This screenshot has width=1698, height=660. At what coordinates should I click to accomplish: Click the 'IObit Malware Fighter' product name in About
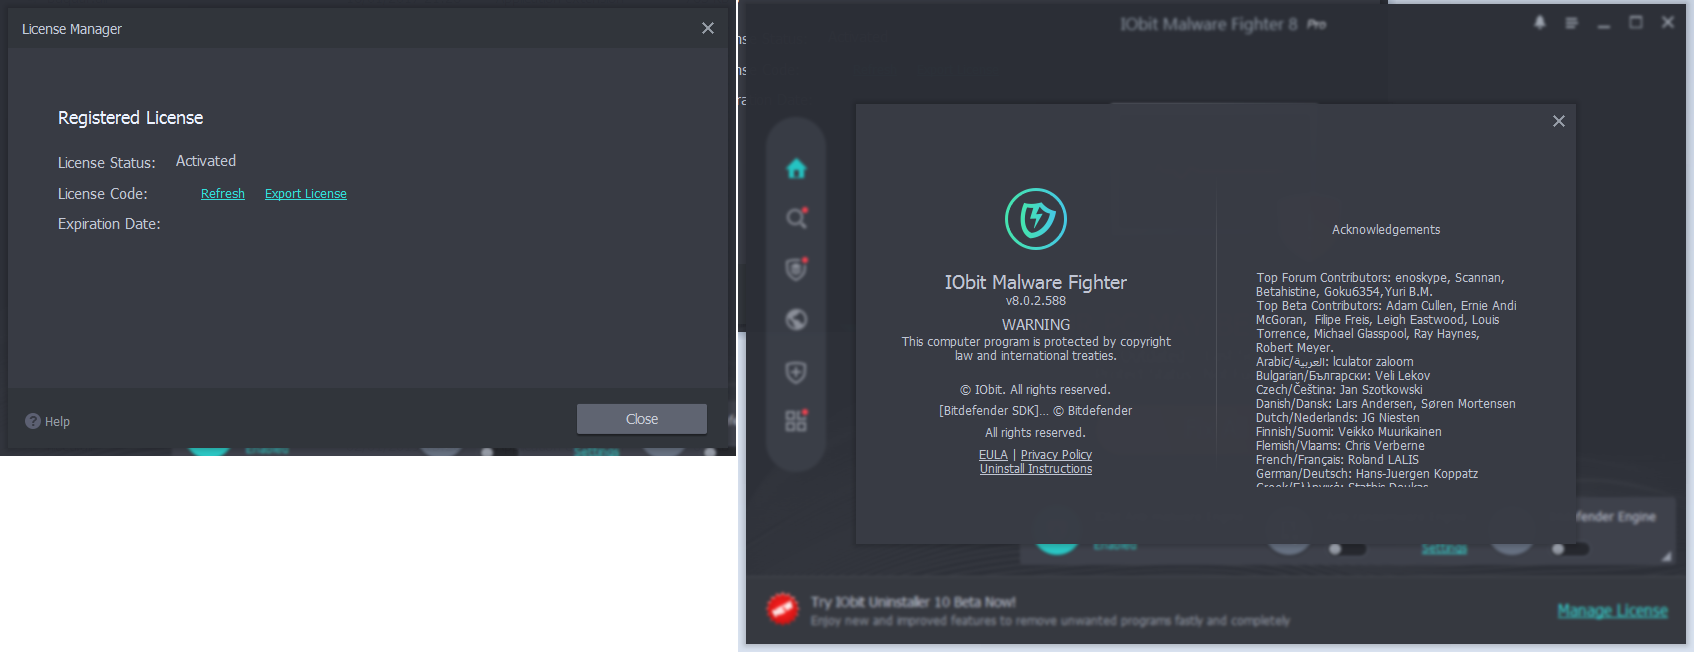(x=1036, y=283)
